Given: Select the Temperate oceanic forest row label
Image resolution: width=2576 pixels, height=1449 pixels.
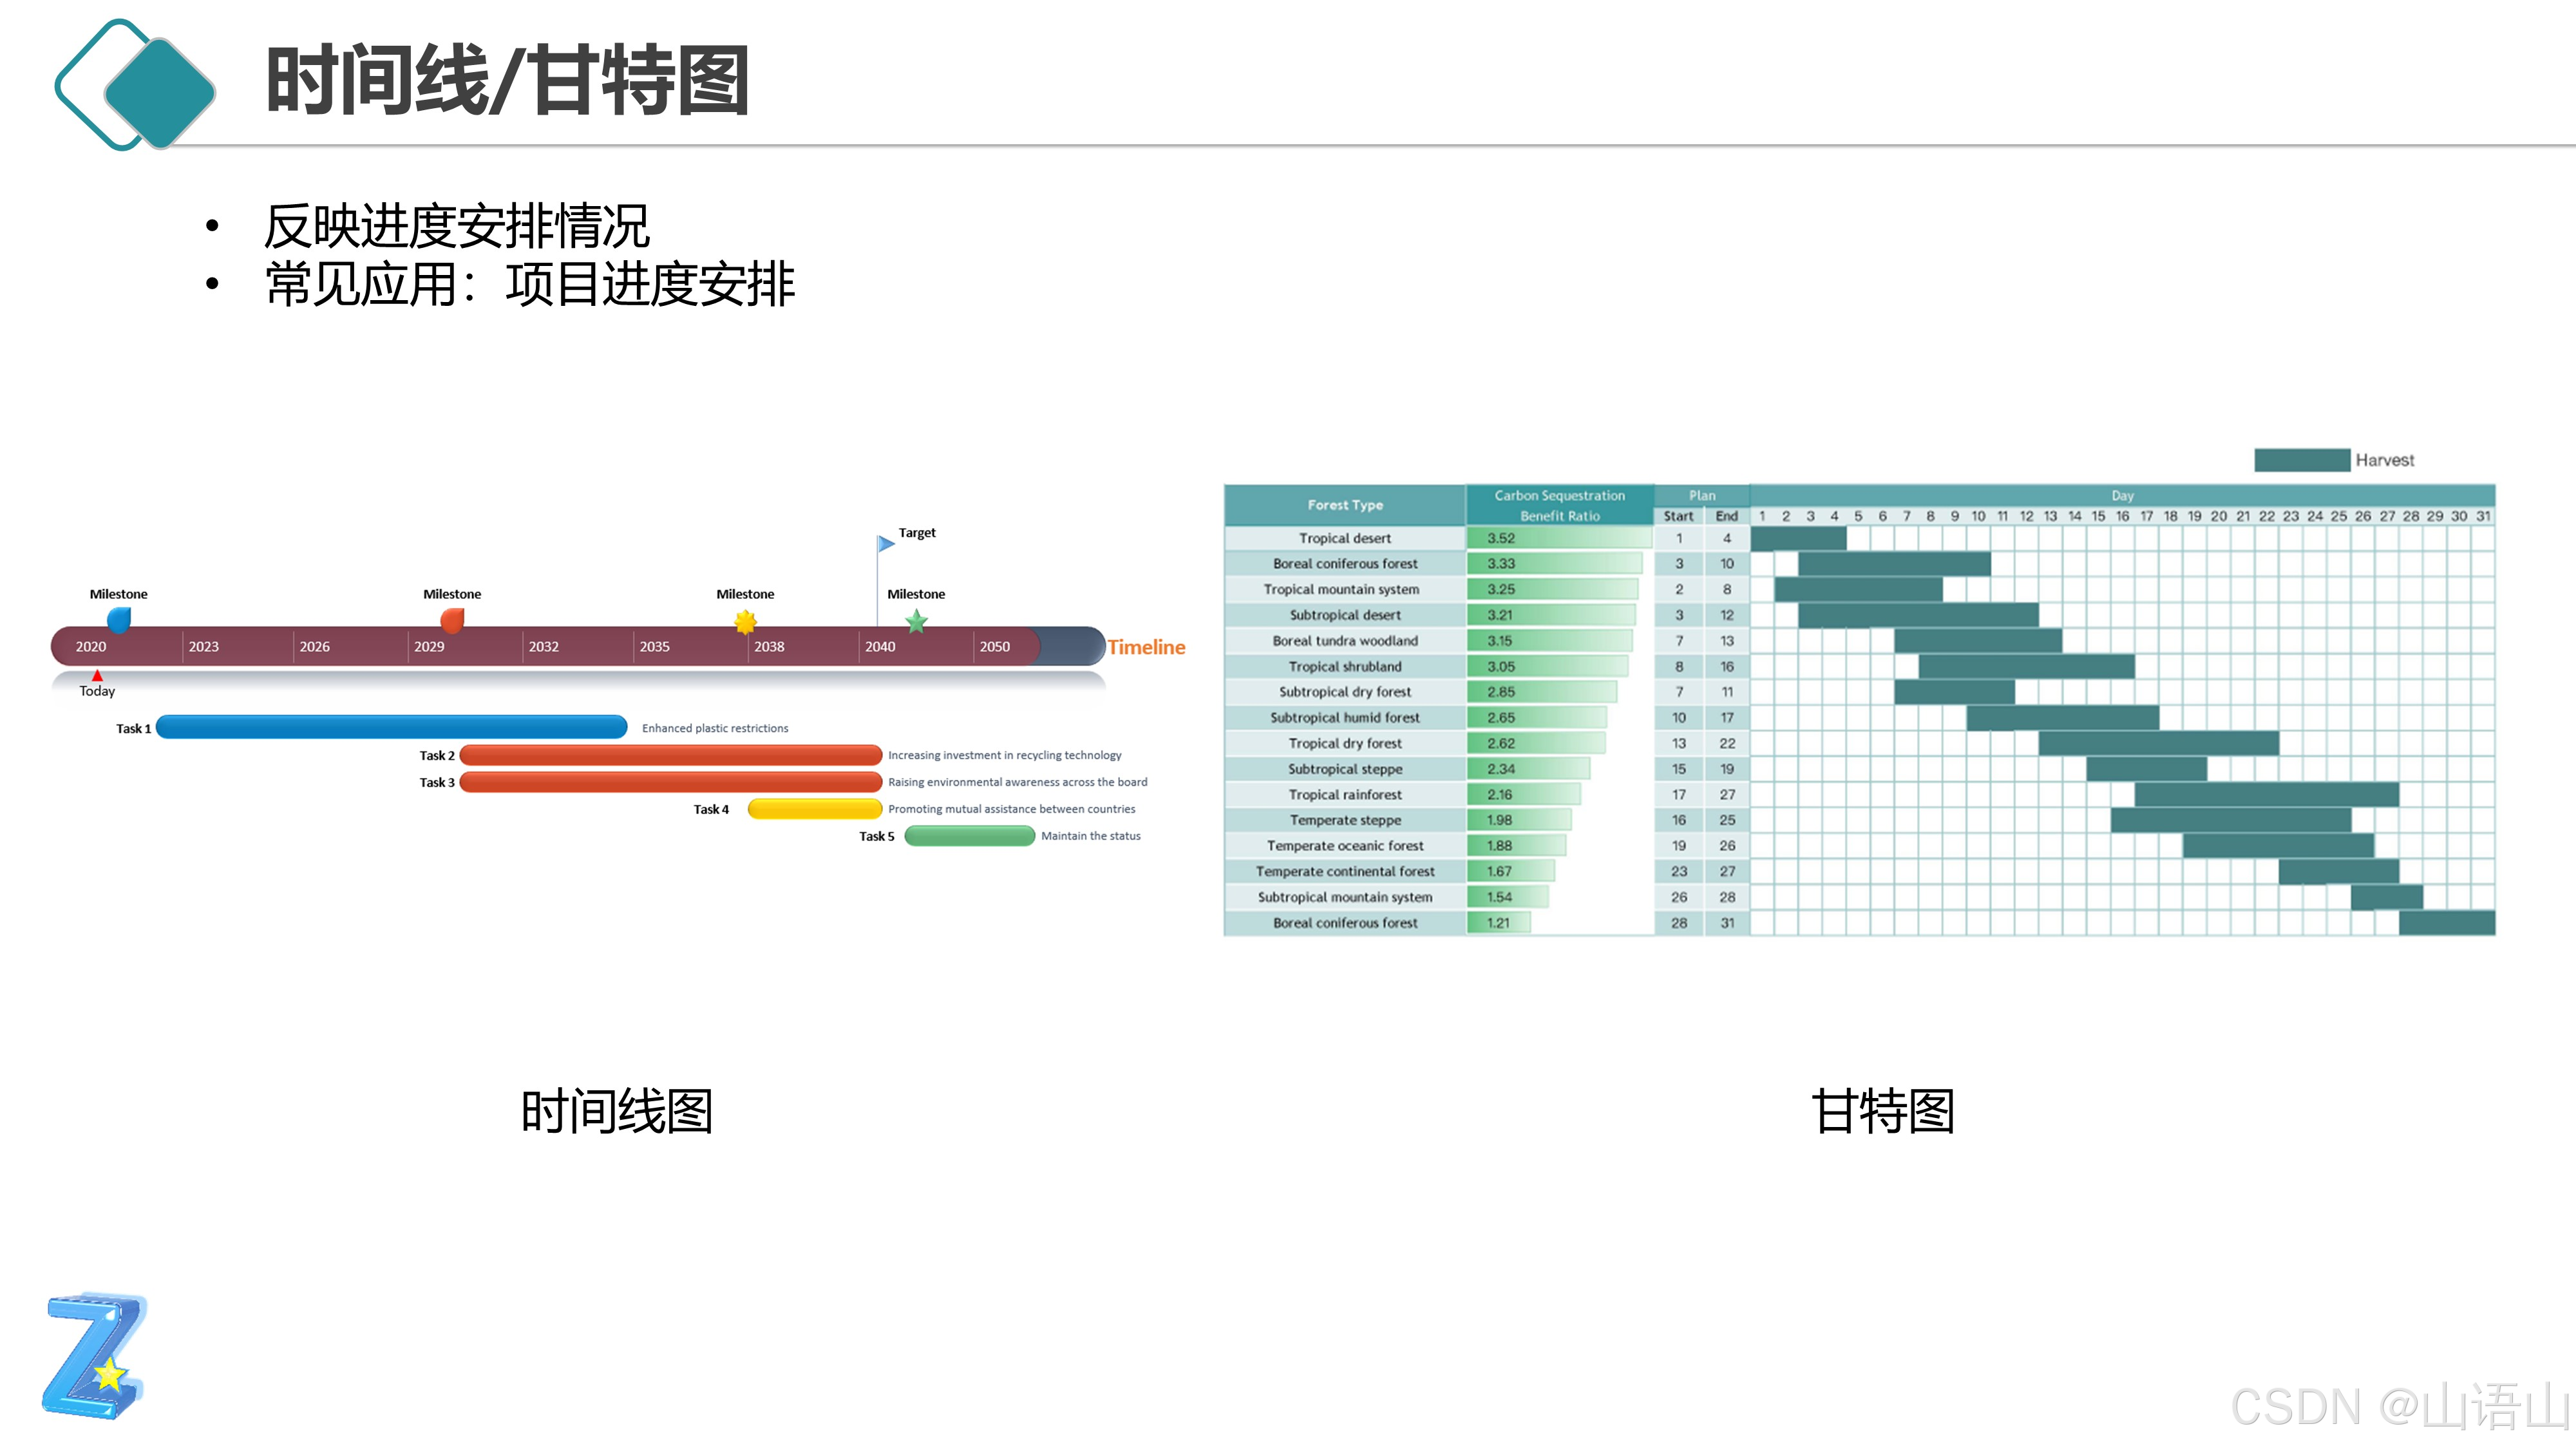Looking at the screenshot, I should point(1345,846).
